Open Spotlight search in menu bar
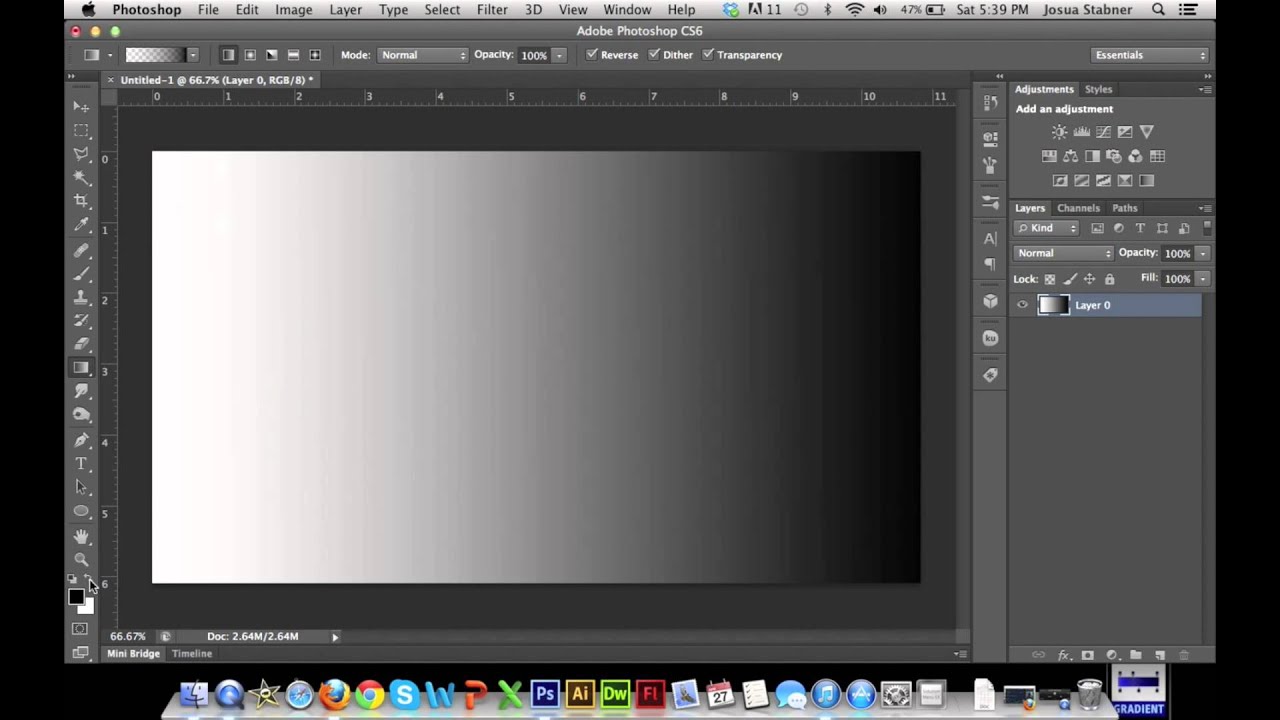1280x720 pixels. pos(1158,9)
